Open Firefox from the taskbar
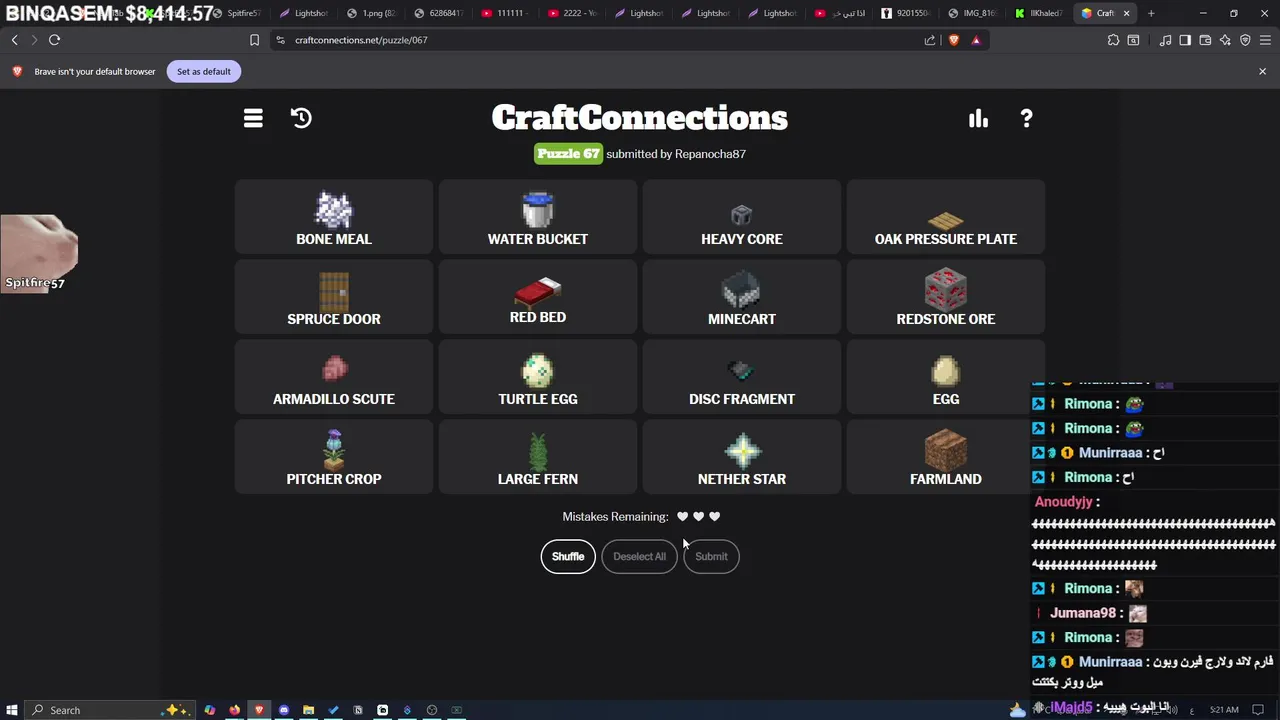Viewport: 1280px width, 720px height. pos(234,710)
